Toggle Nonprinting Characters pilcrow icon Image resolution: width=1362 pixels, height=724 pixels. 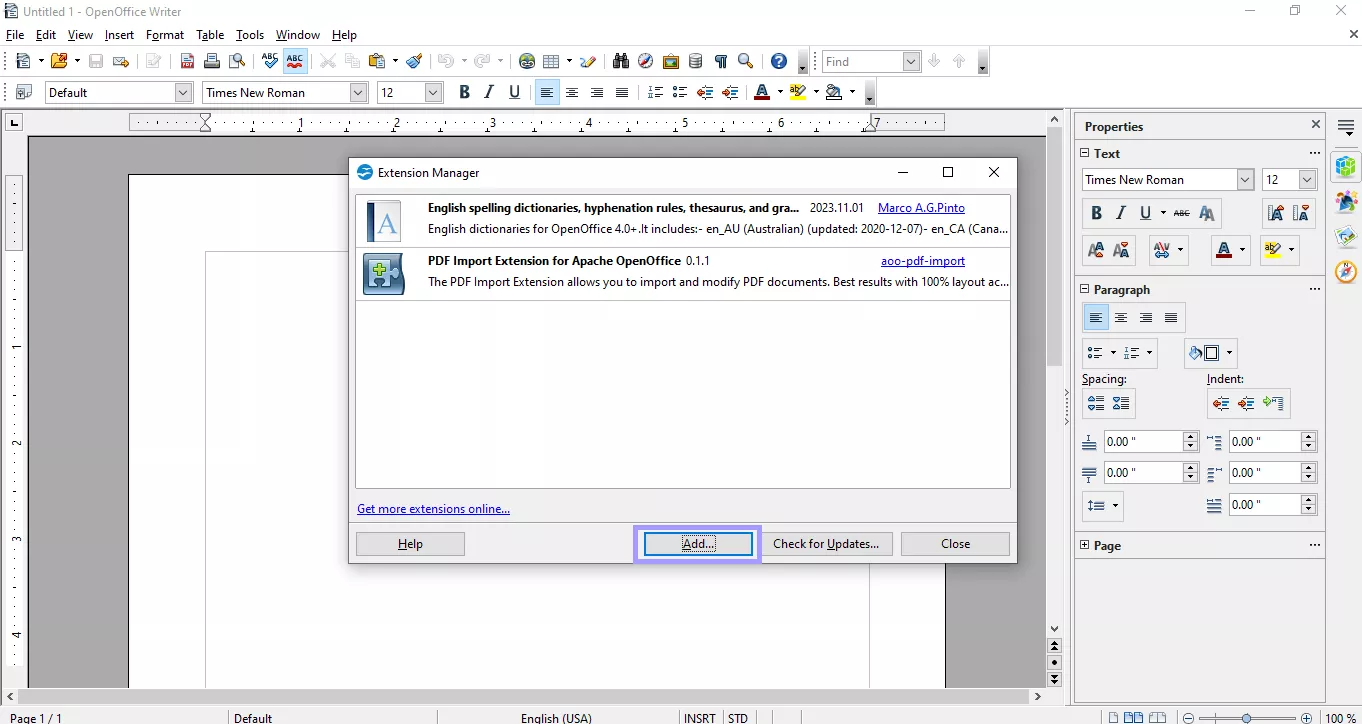721,61
